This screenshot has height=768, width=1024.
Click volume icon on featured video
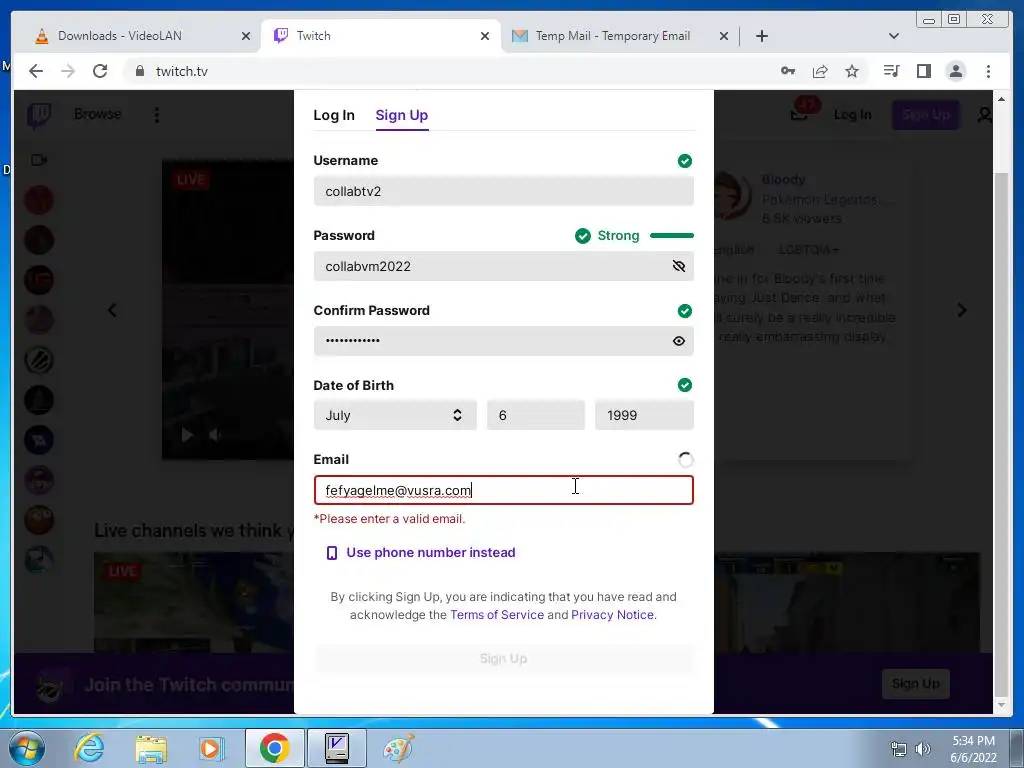point(214,435)
